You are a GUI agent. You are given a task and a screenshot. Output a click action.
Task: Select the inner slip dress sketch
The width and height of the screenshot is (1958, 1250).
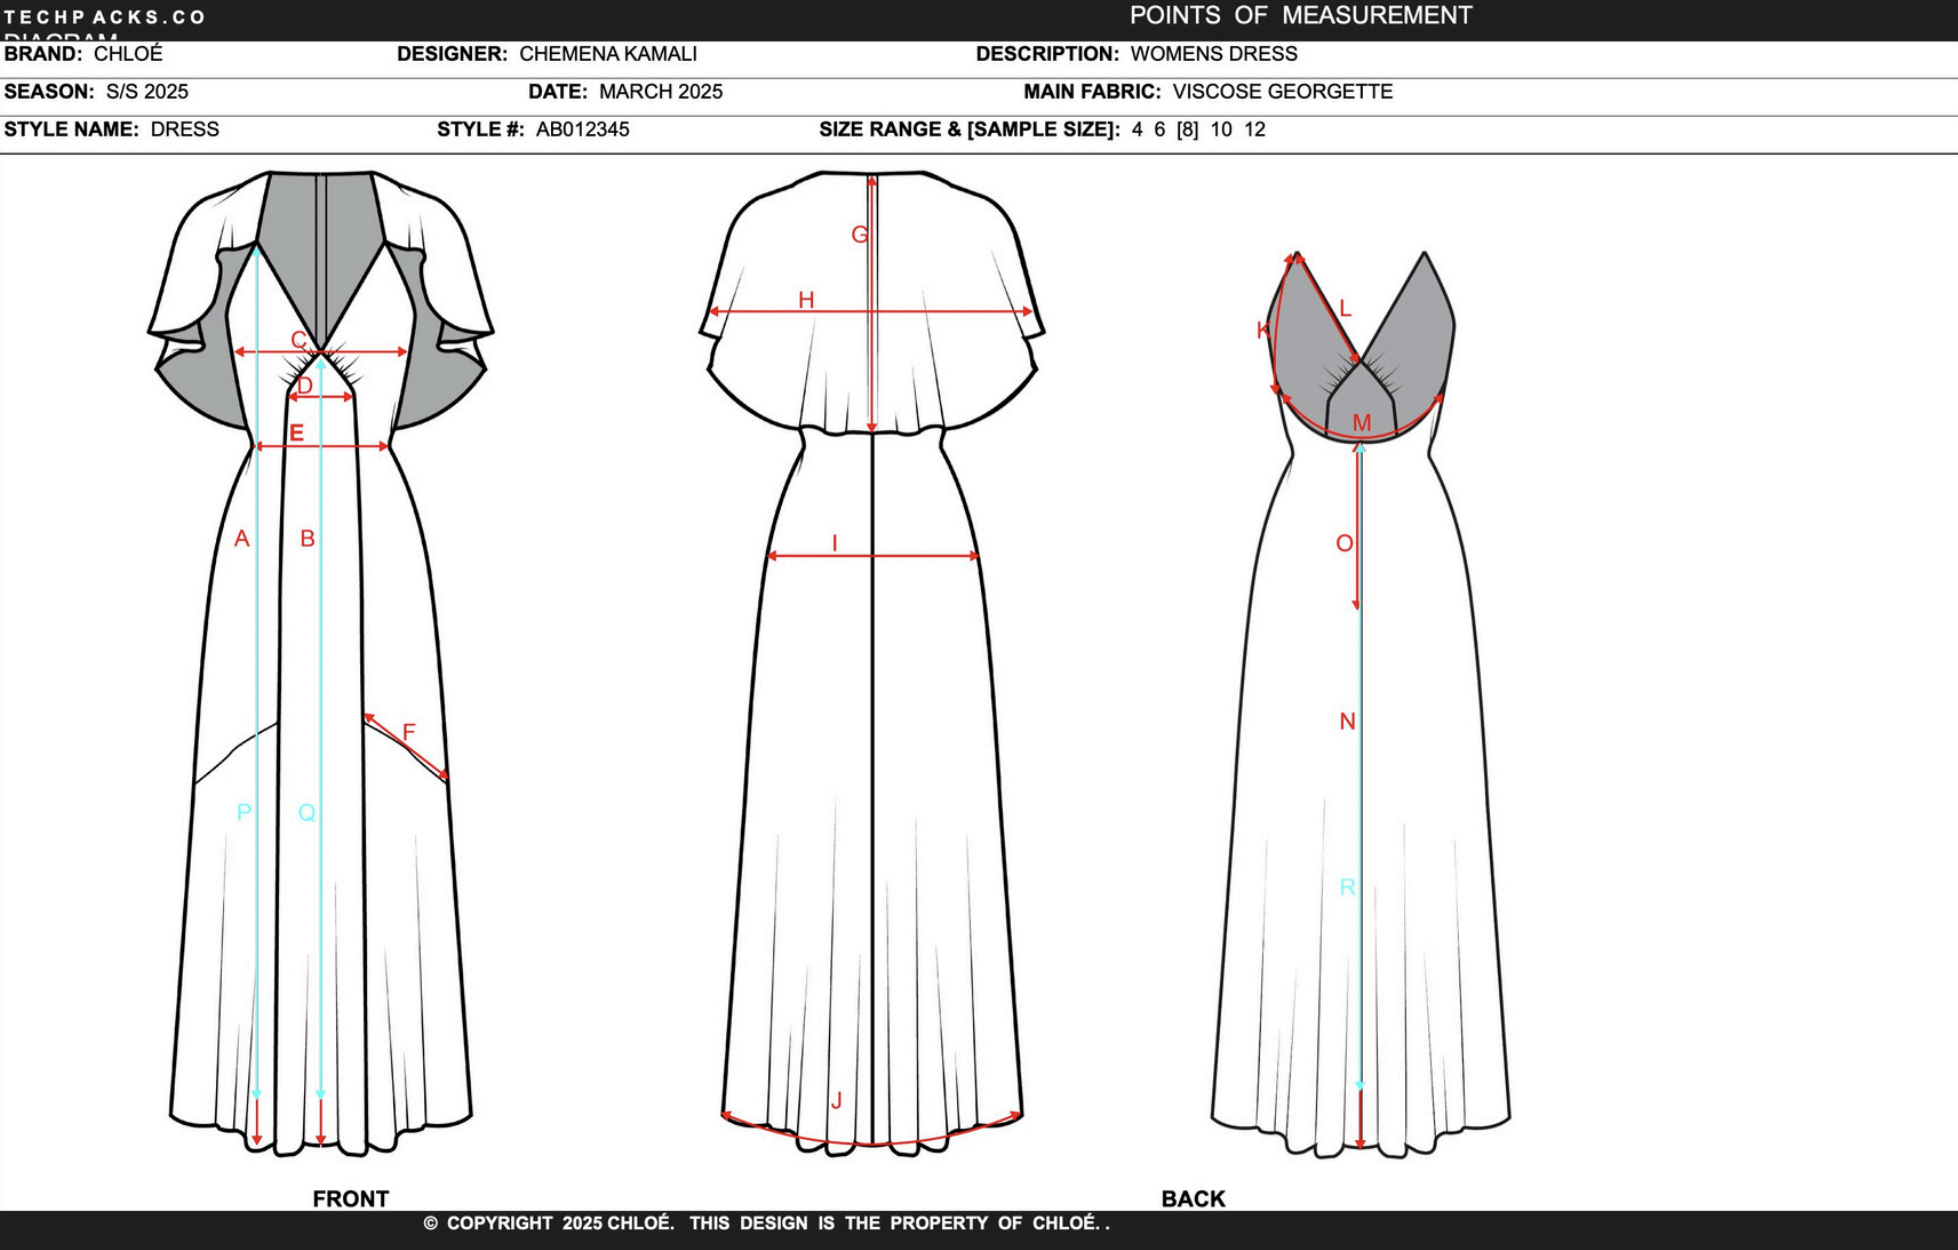pyautogui.click(x=1361, y=705)
